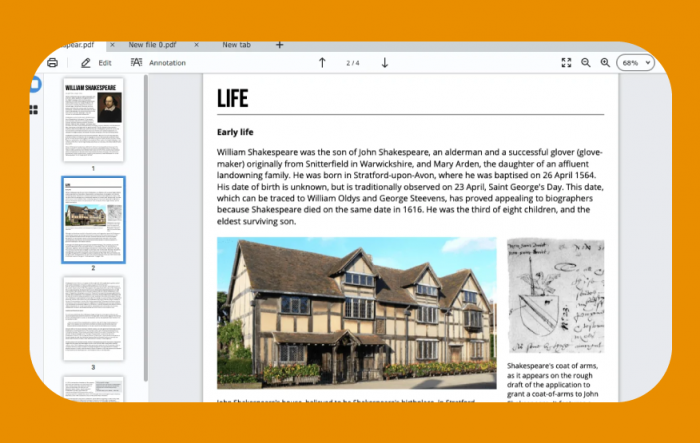Click the Annotation text icon
Image resolution: width=700 pixels, height=443 pixels.
click(136, 63)
